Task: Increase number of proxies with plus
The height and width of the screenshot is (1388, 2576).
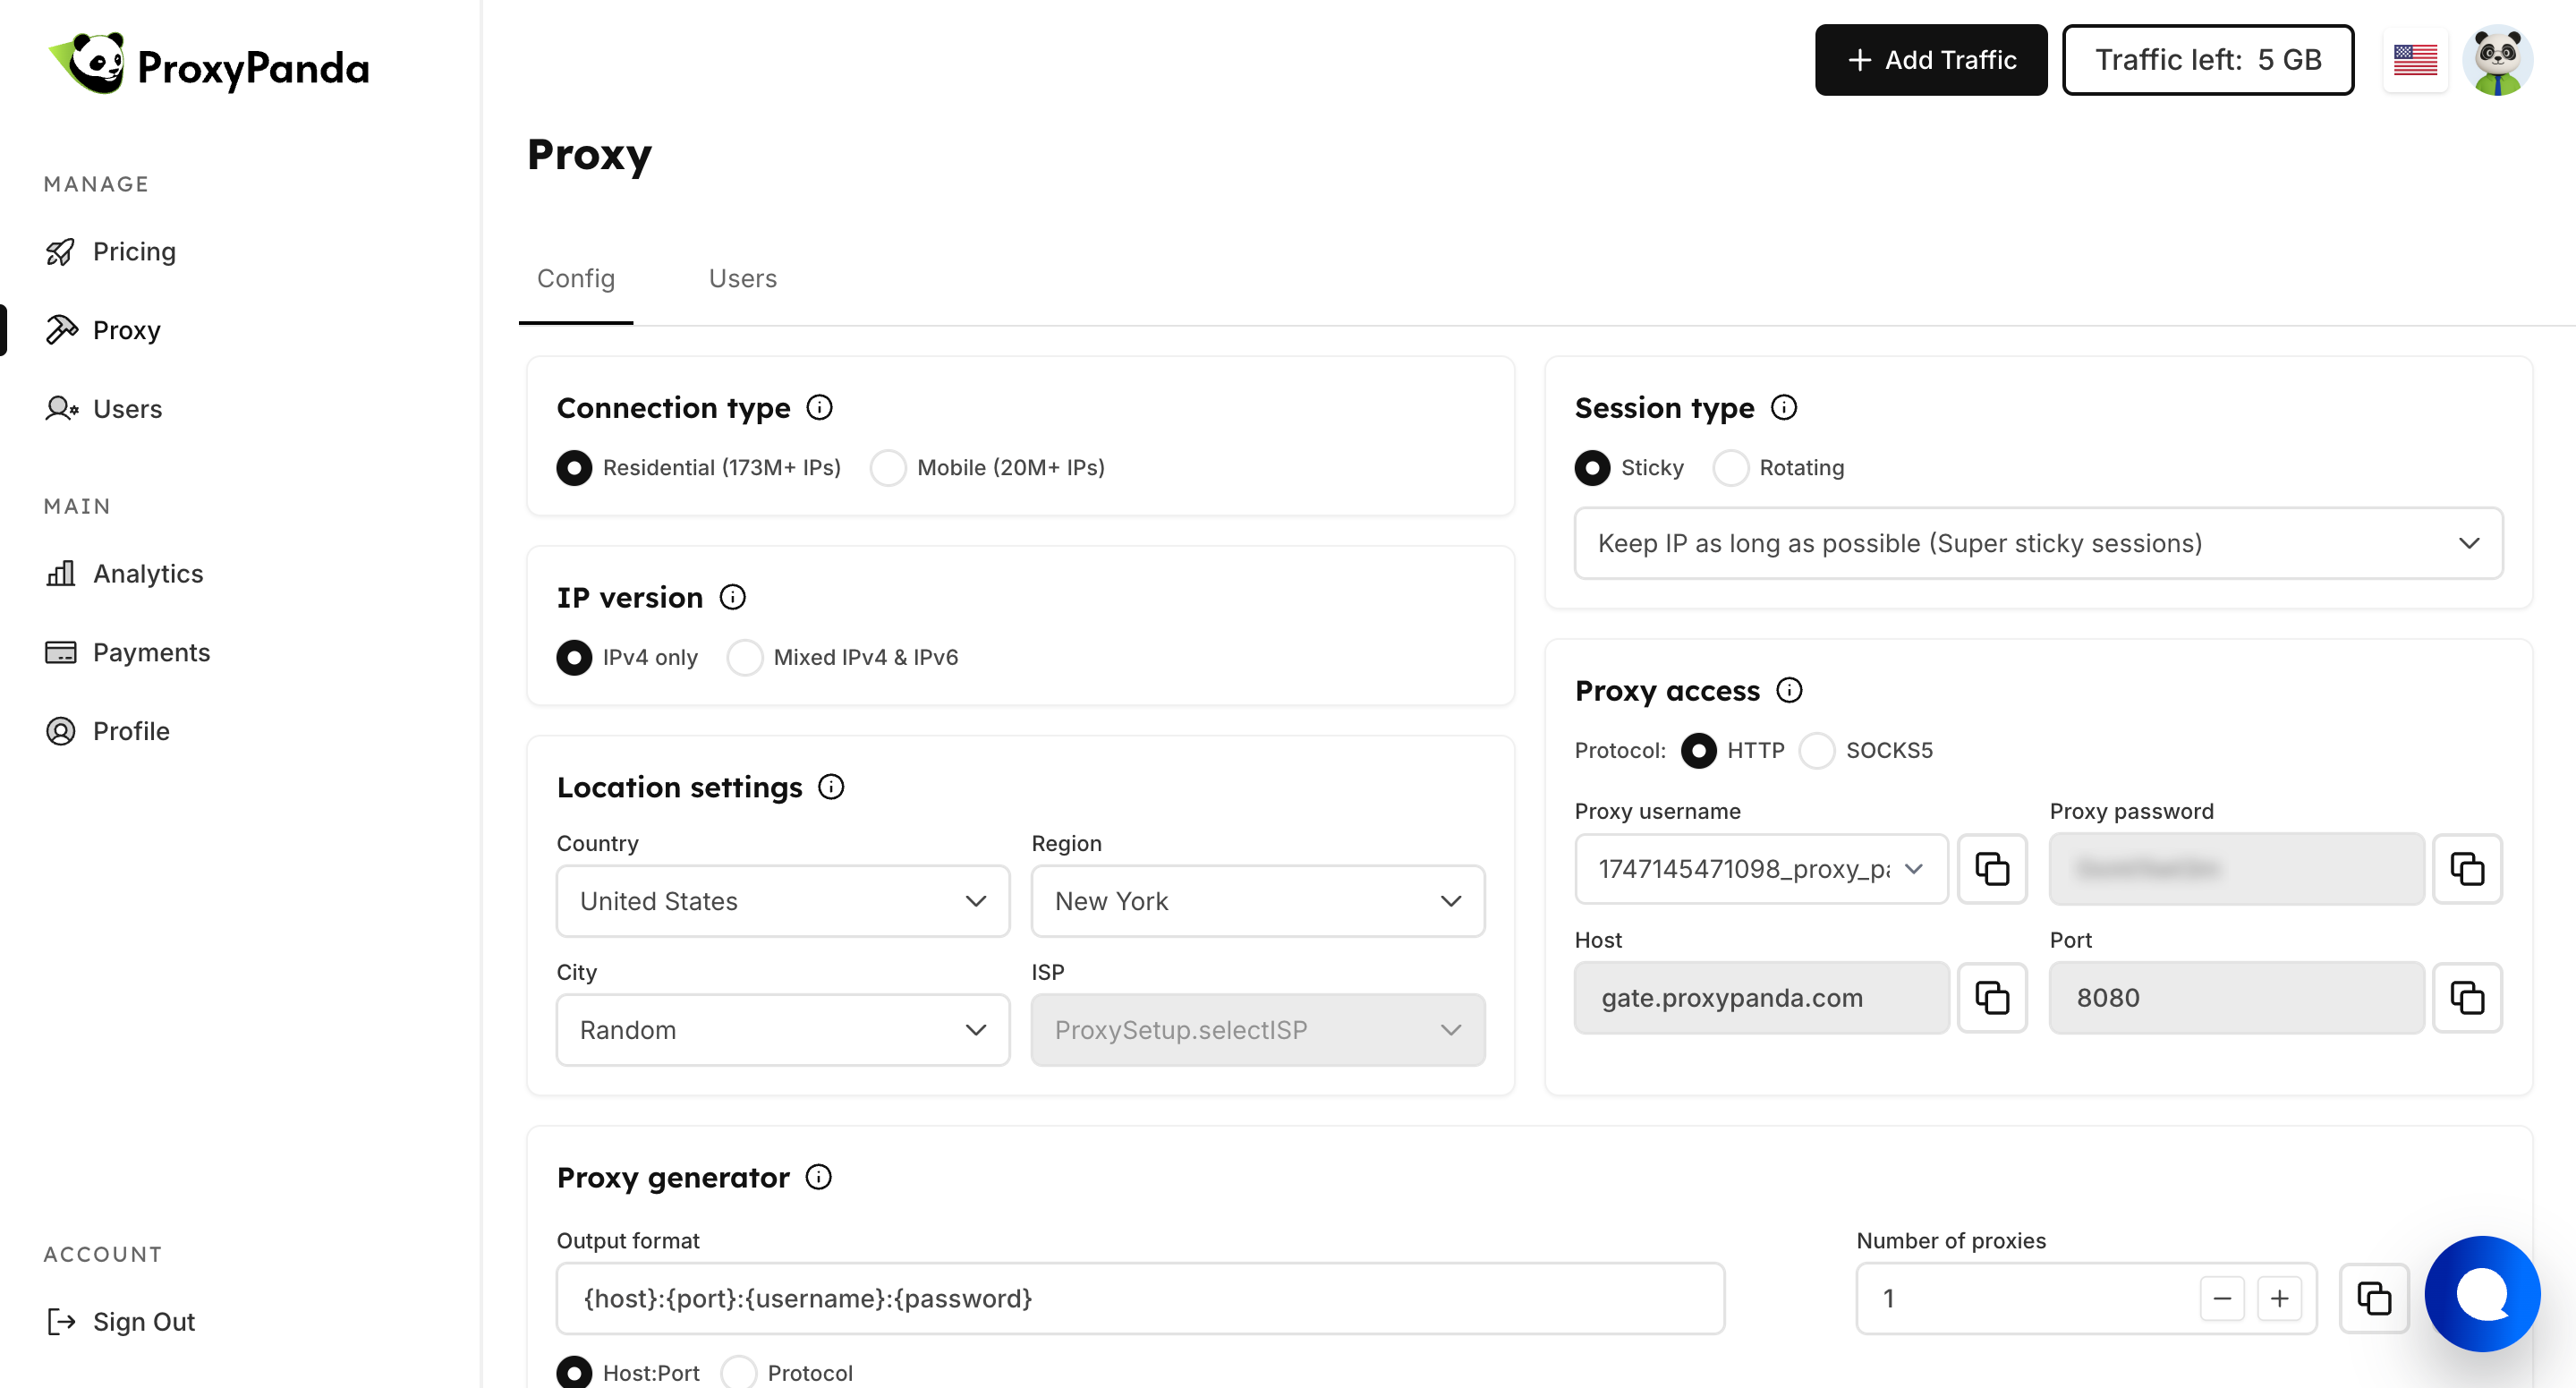Action: pos(2279,1298)
